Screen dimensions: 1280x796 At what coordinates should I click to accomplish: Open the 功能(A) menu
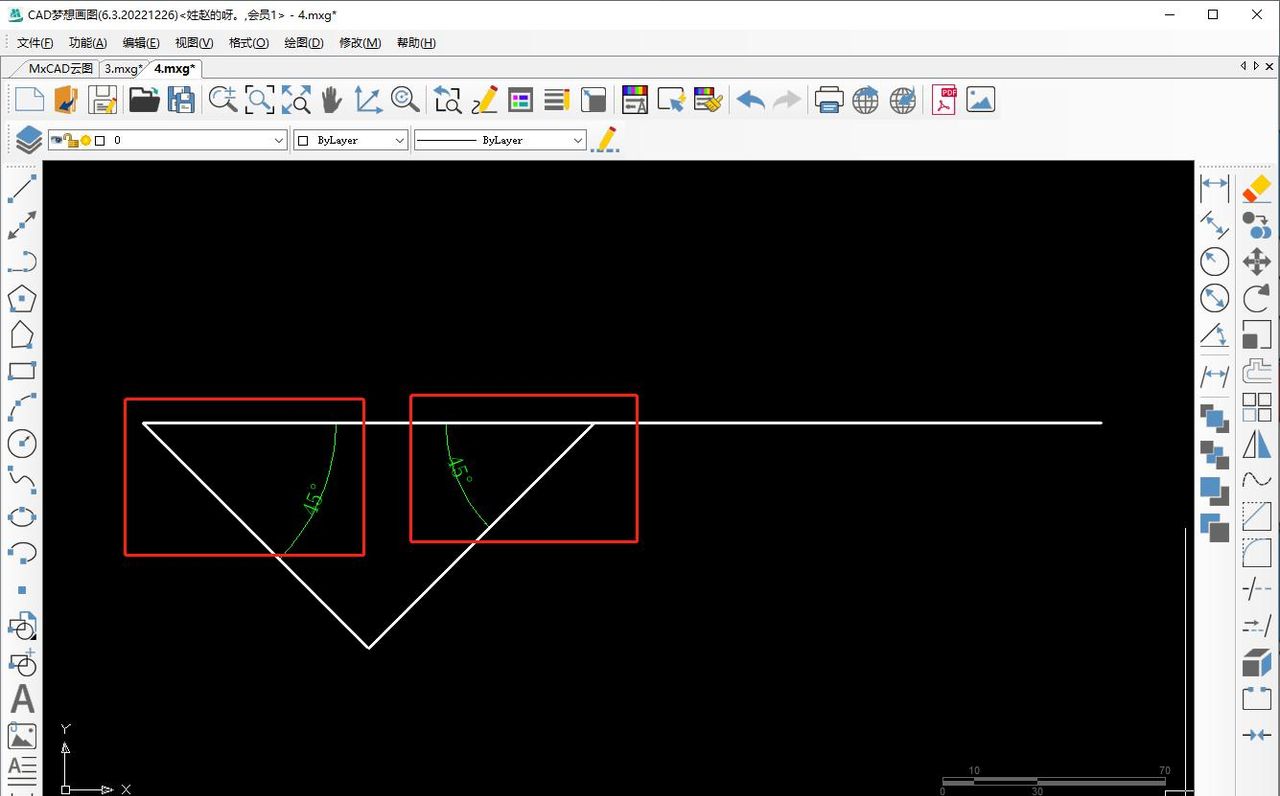point(88,43)
